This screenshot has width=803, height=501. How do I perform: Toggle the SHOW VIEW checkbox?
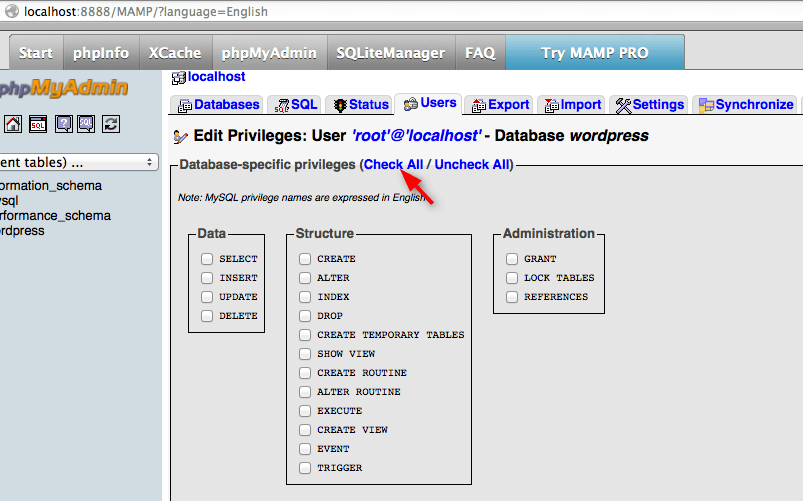[305, 353]
